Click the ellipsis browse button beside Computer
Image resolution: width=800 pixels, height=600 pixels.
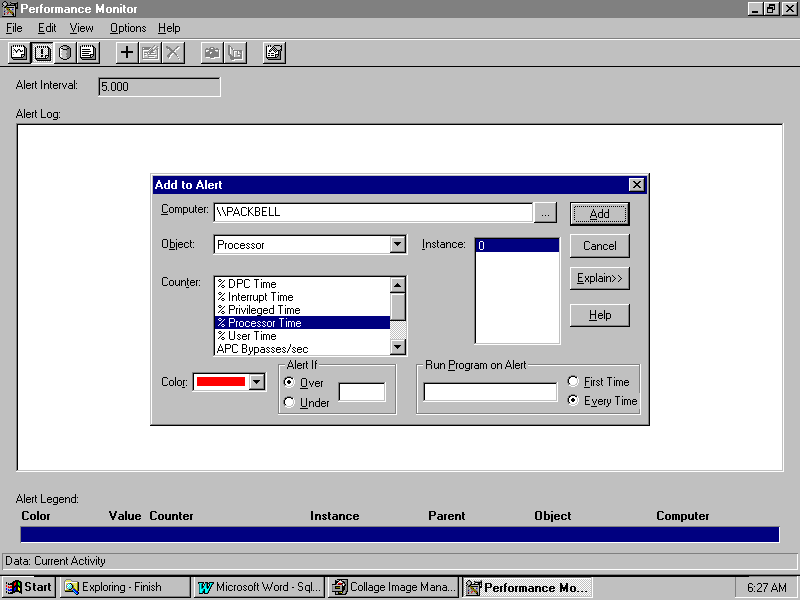(544, 213)
